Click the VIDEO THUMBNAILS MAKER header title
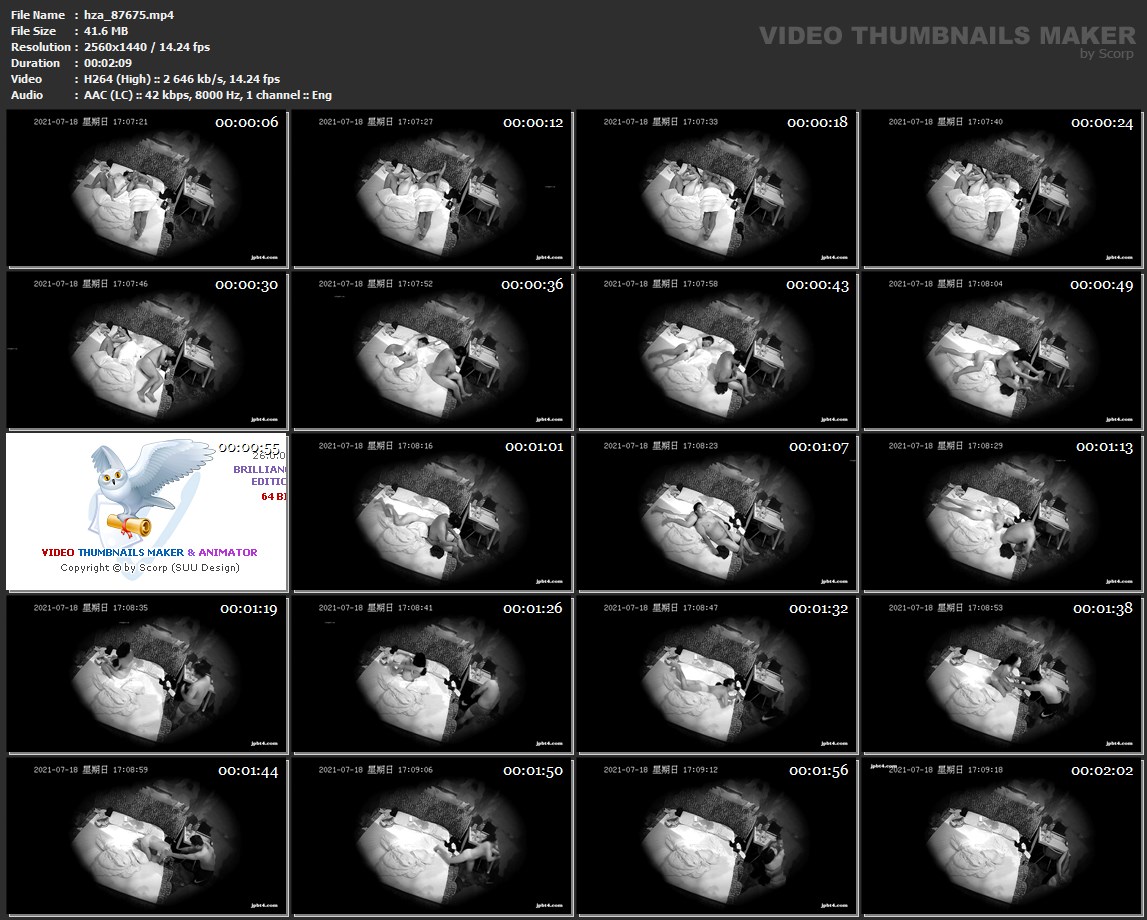 (947, 35)
